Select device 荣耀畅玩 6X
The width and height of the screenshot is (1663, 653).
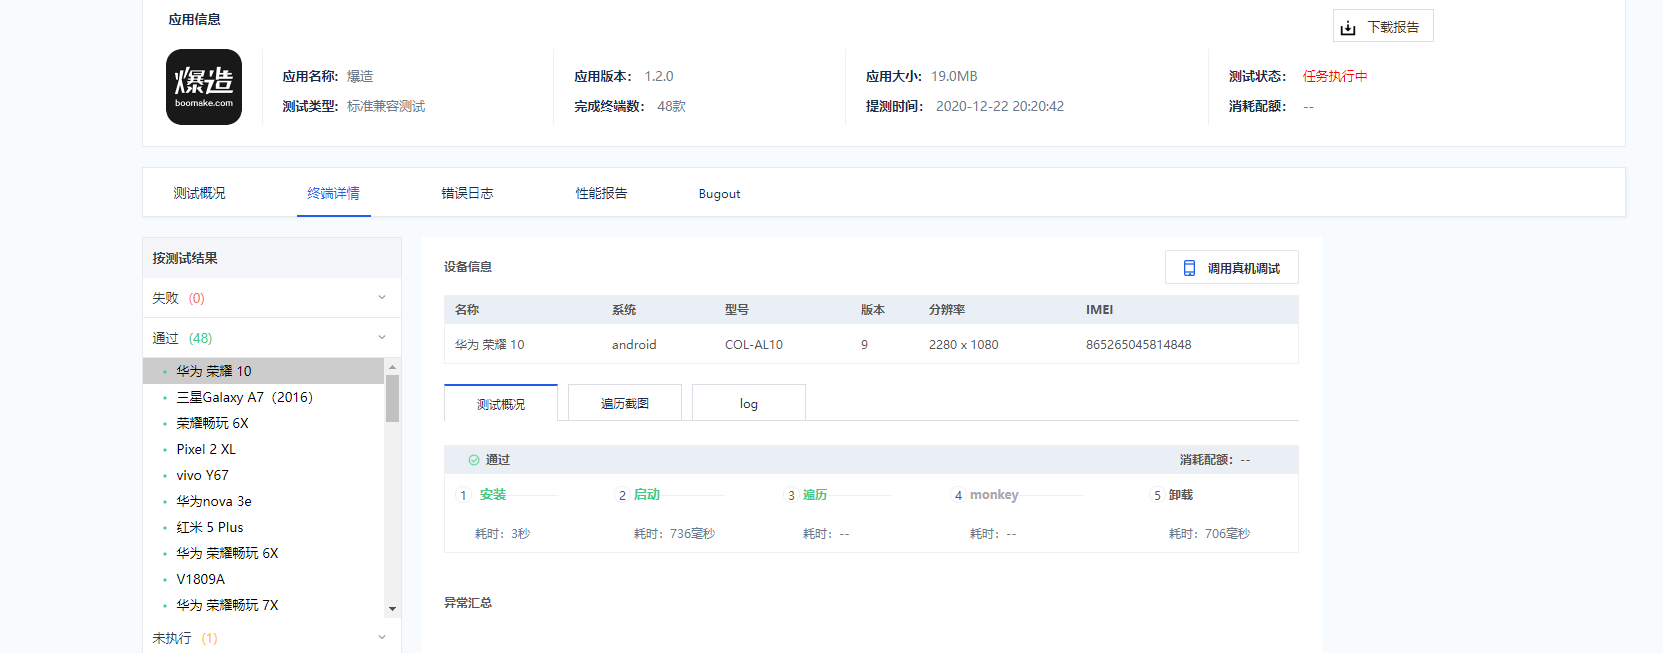click(264, 423)
